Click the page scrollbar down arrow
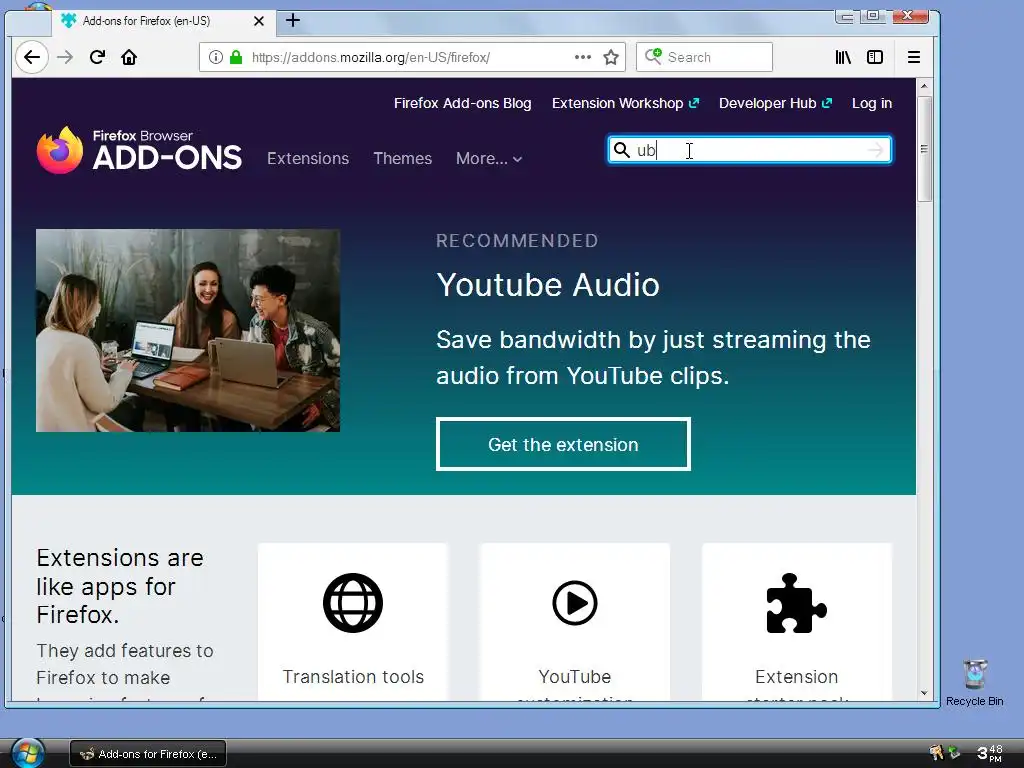The image size is (1024, 768). [x=923, y=693]
